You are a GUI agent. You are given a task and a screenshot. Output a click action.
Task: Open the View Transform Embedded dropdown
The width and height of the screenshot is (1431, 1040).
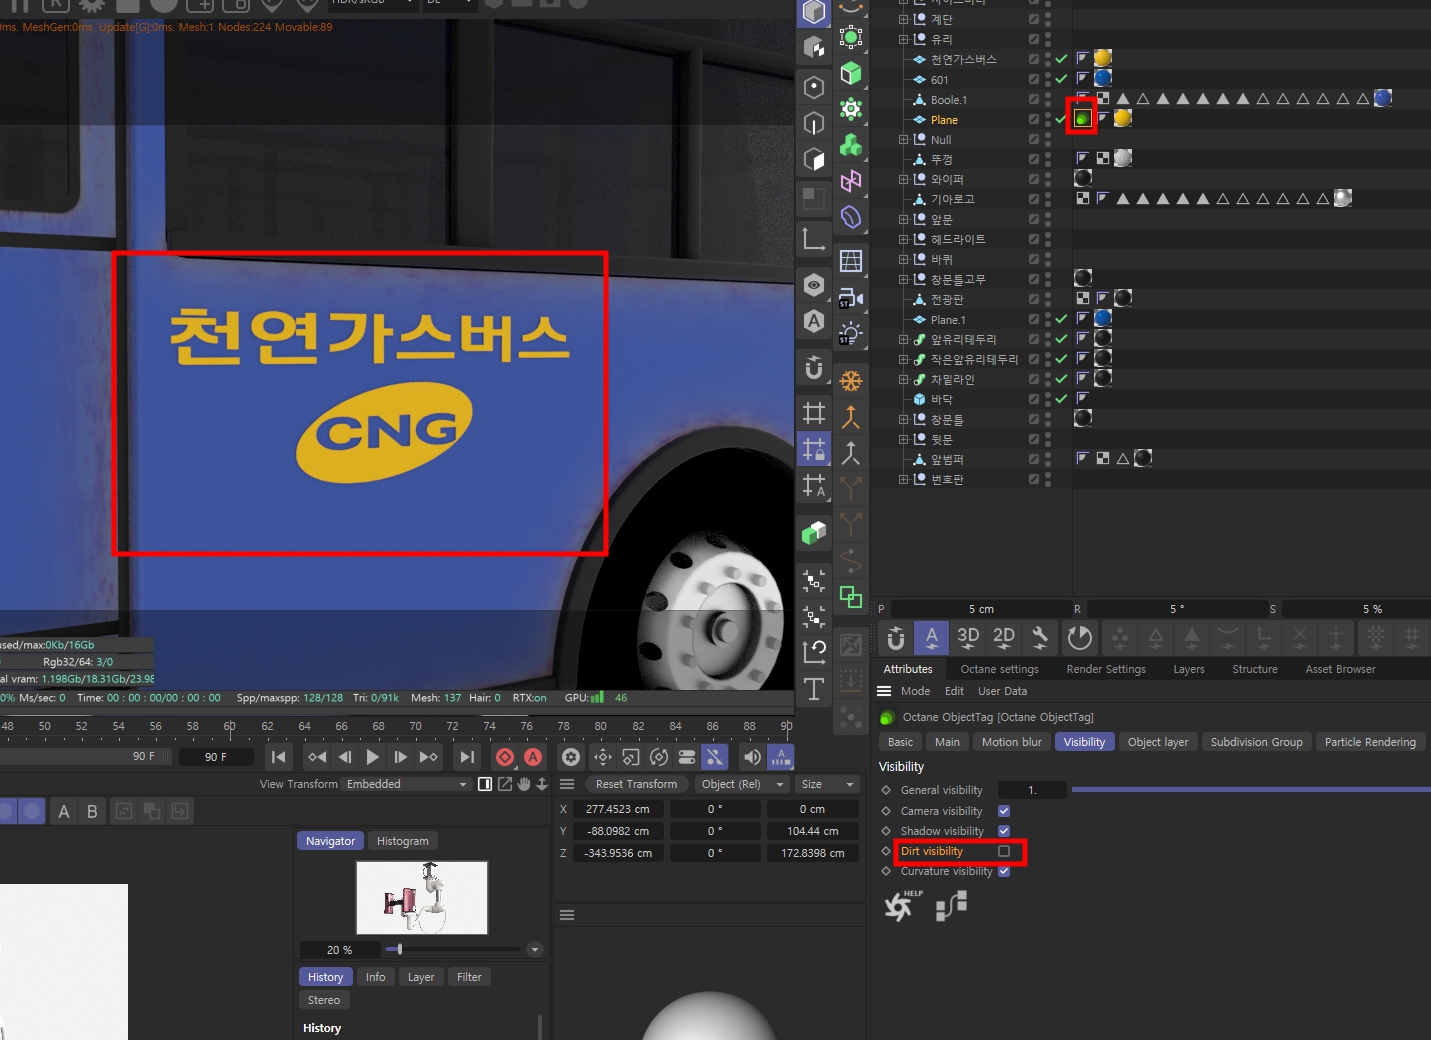click(x=406, y=784)
